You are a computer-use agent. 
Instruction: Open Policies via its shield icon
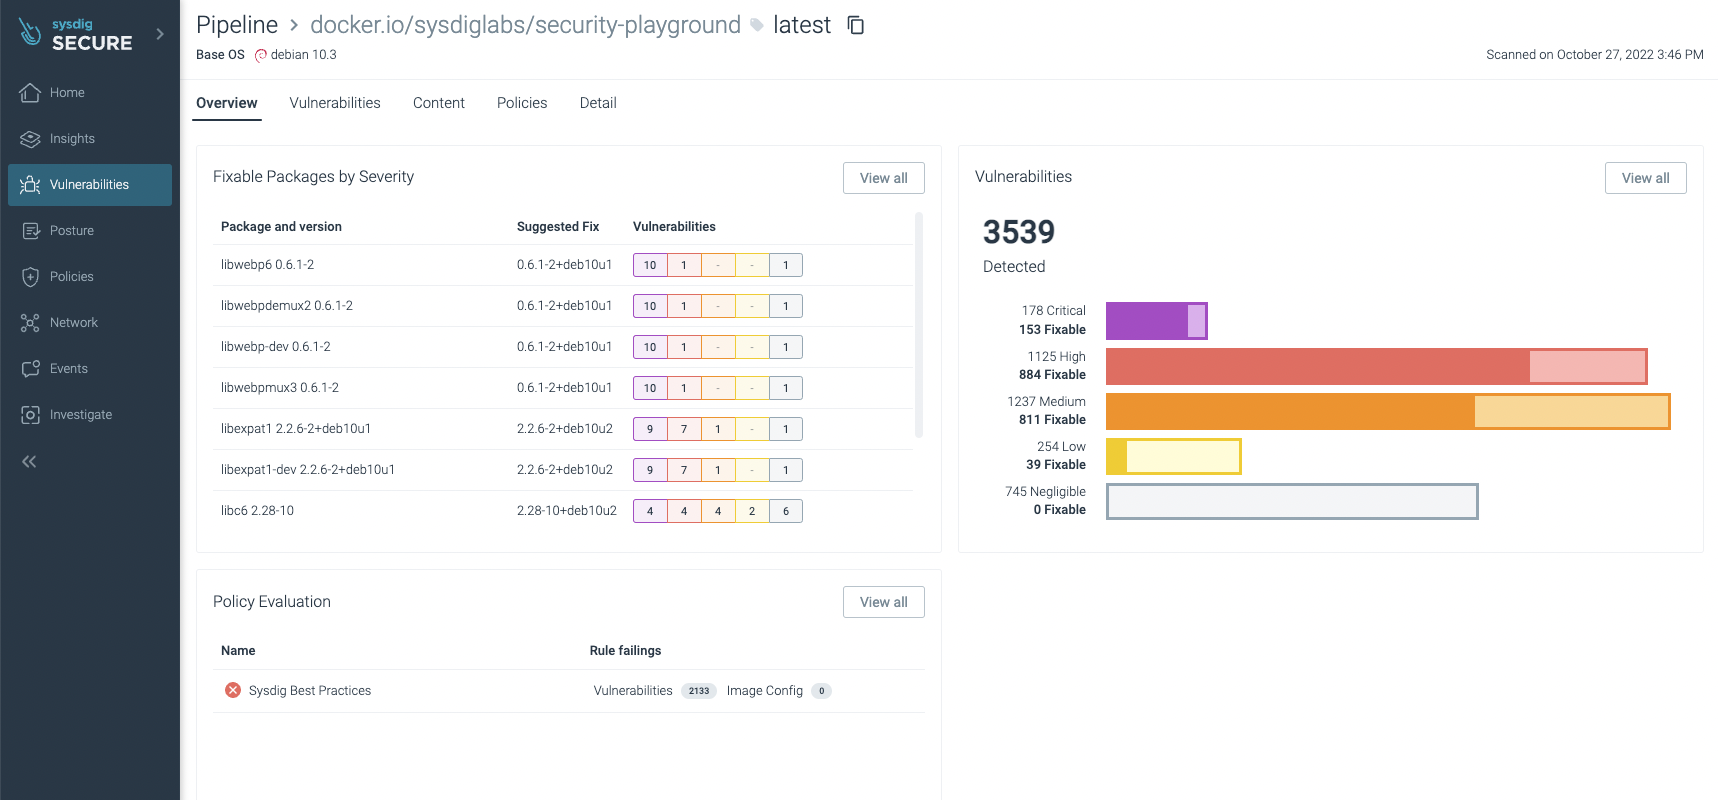(30, 276)
